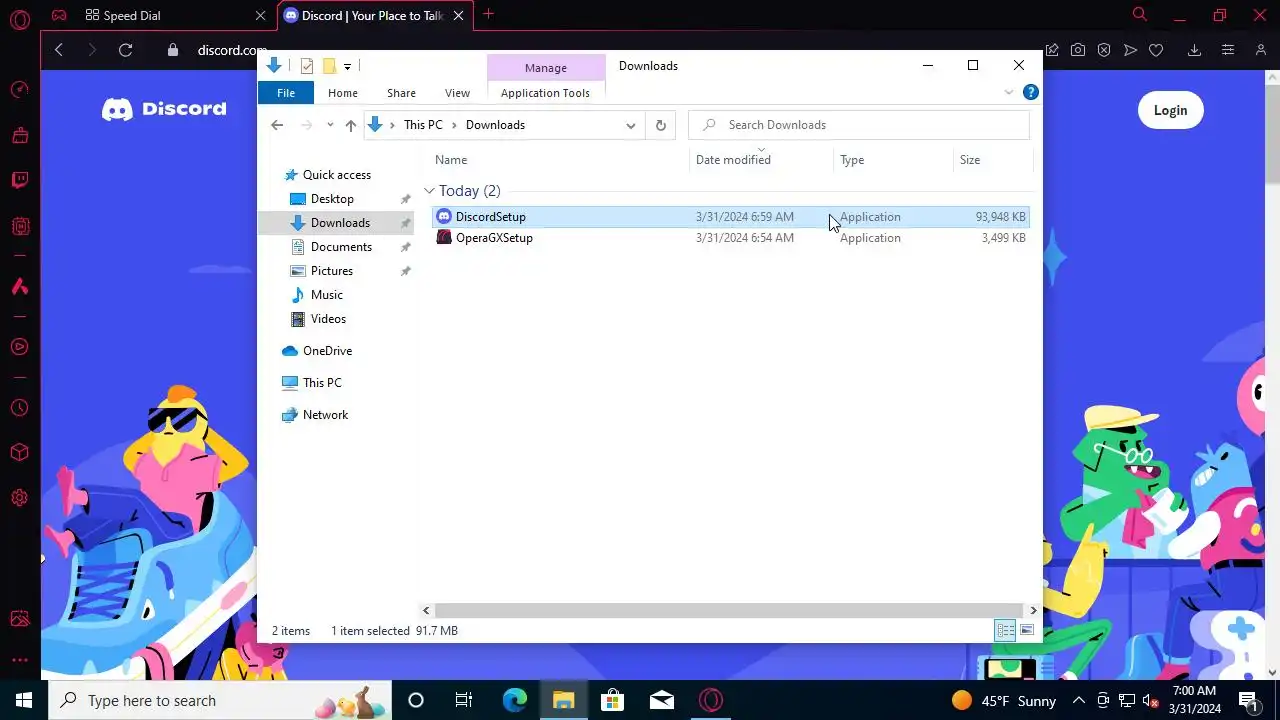Open Opera downloads toolbar icon

(x=1194, y=50)
